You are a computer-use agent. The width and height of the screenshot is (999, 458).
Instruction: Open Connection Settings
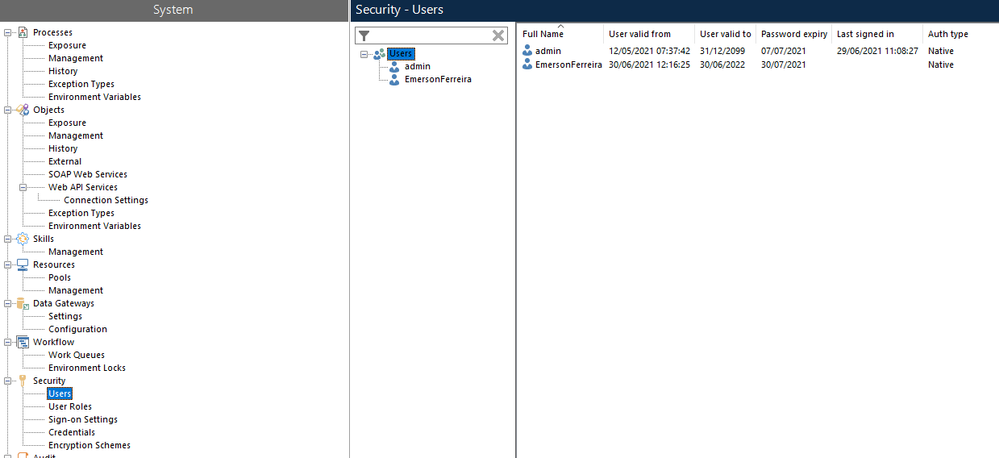tap(106, 200)
